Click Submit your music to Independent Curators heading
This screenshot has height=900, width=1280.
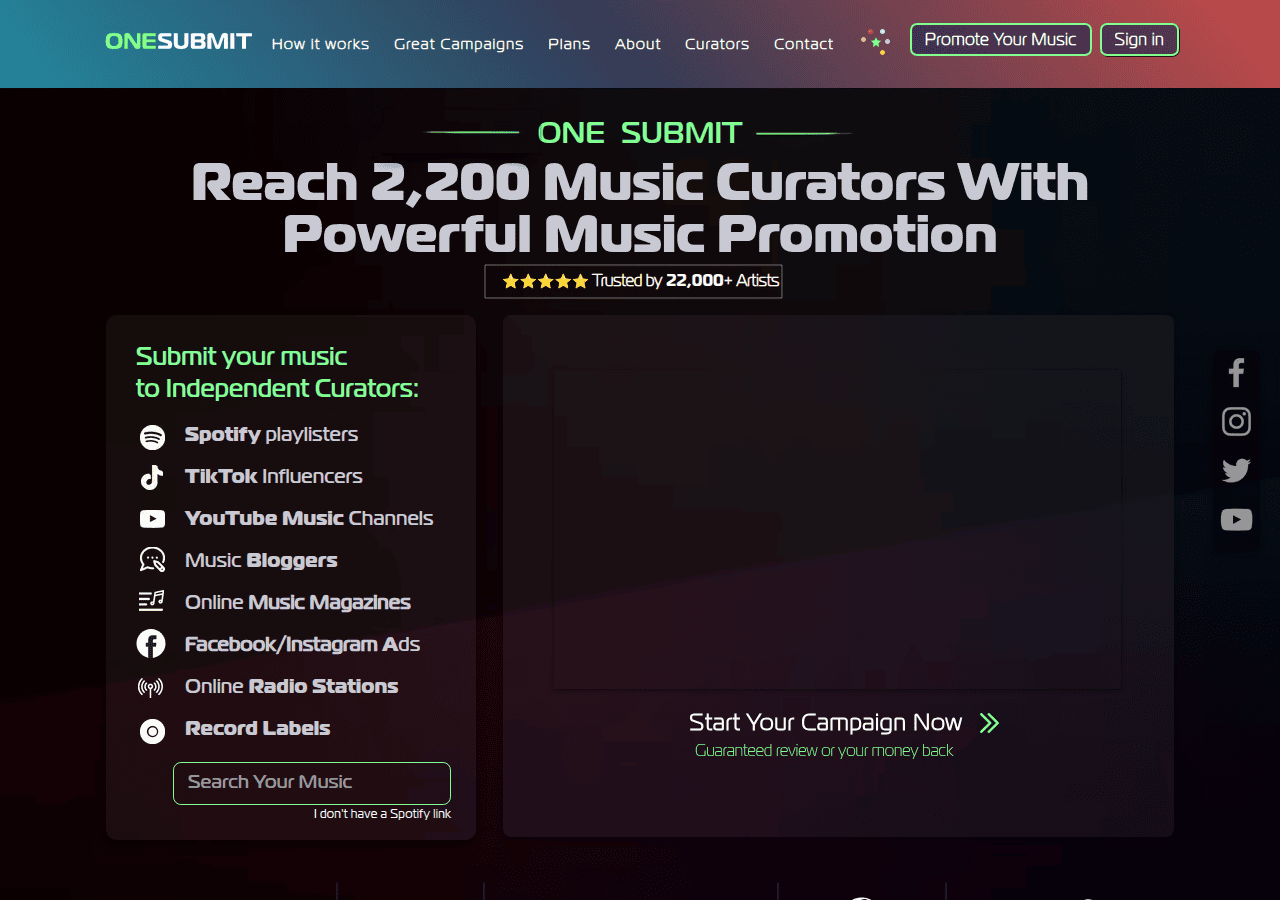pyautogui.click(x=277, y=372)
